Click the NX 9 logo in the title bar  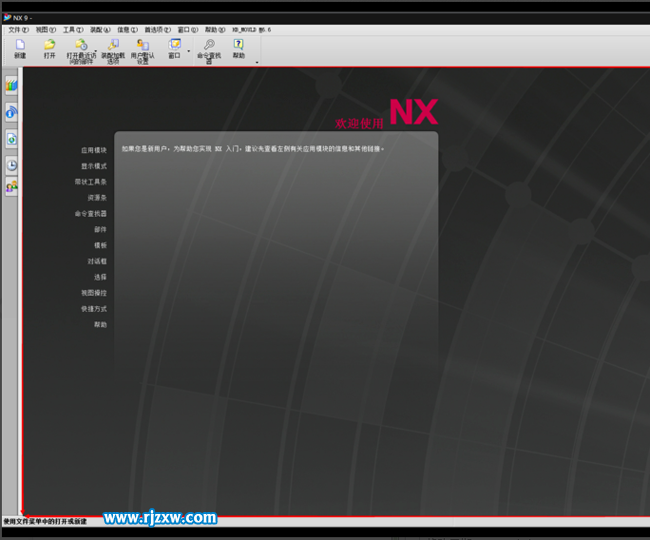tap(7, 17)
